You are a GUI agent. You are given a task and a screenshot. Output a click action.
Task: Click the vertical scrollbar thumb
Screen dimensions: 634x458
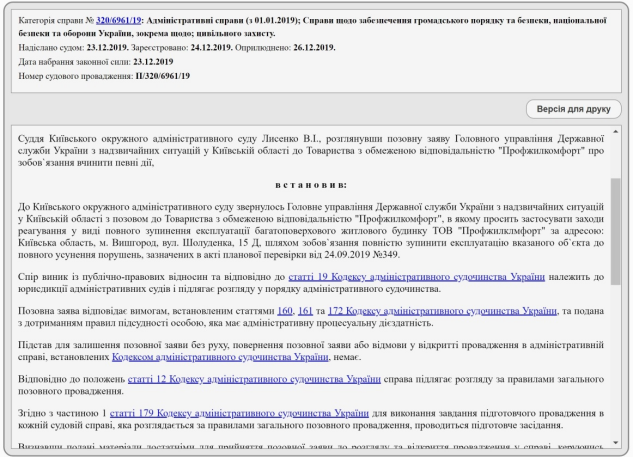pos(615,231)
